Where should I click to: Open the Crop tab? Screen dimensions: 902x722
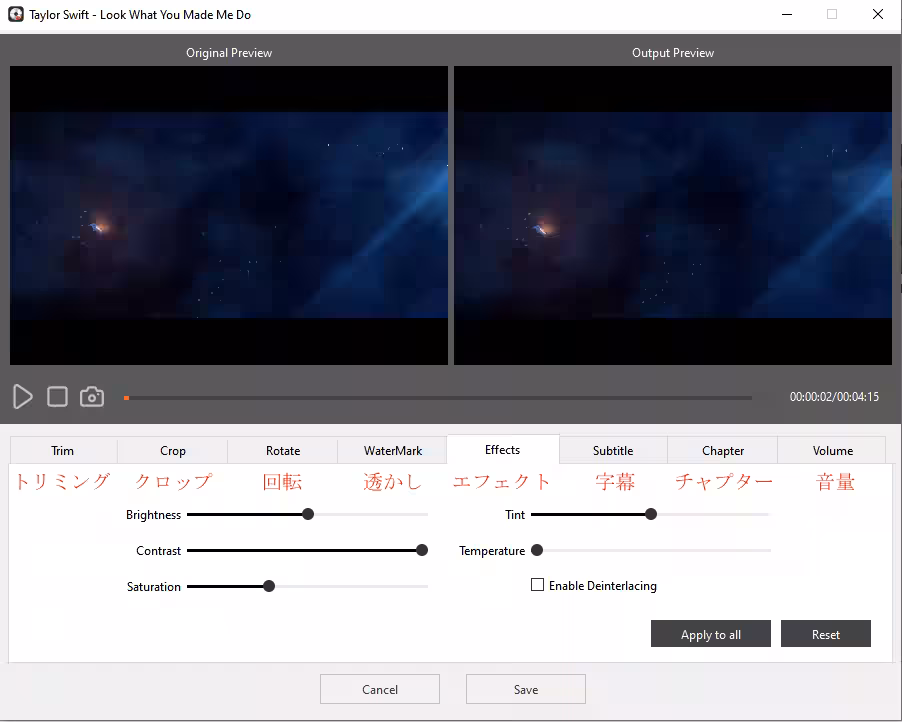[173, 451]
